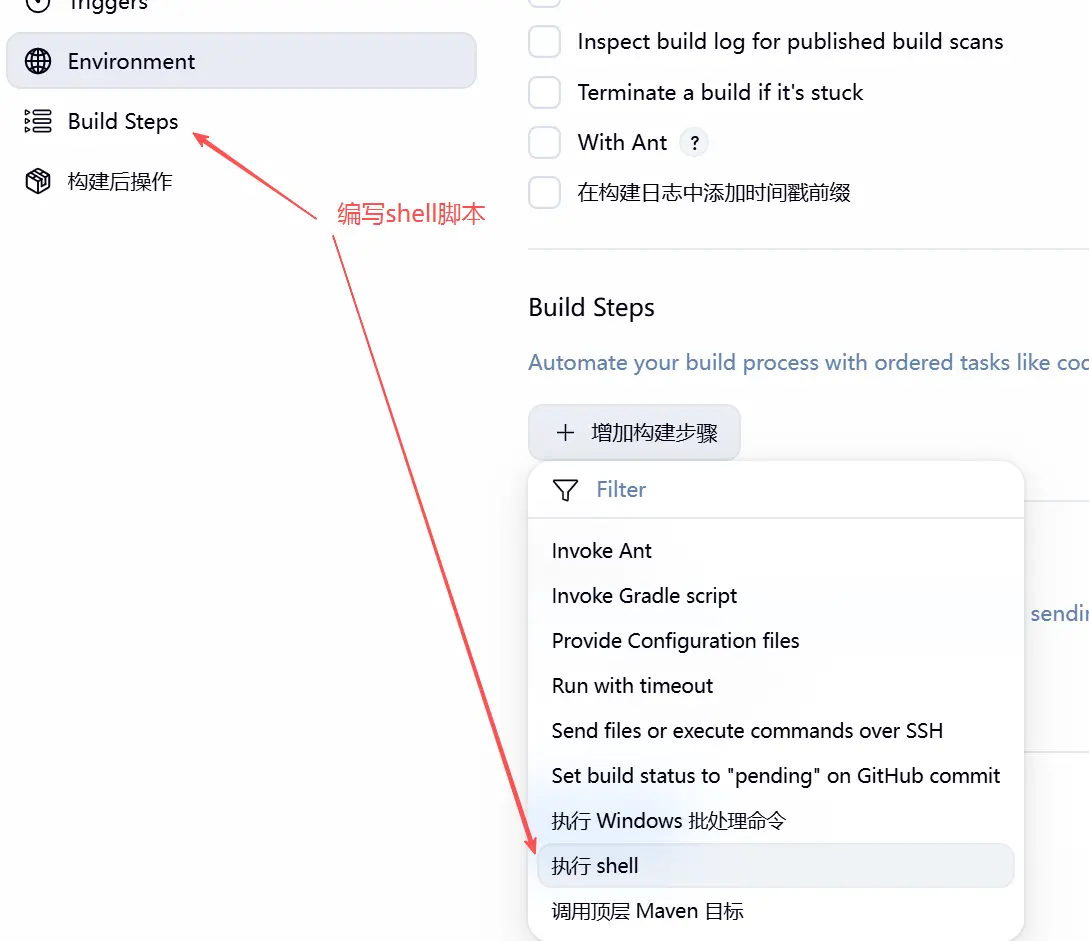This screenshot has width=1089, height=941.
Task: Click the With Ant help question icon
Action: point(694,143)
